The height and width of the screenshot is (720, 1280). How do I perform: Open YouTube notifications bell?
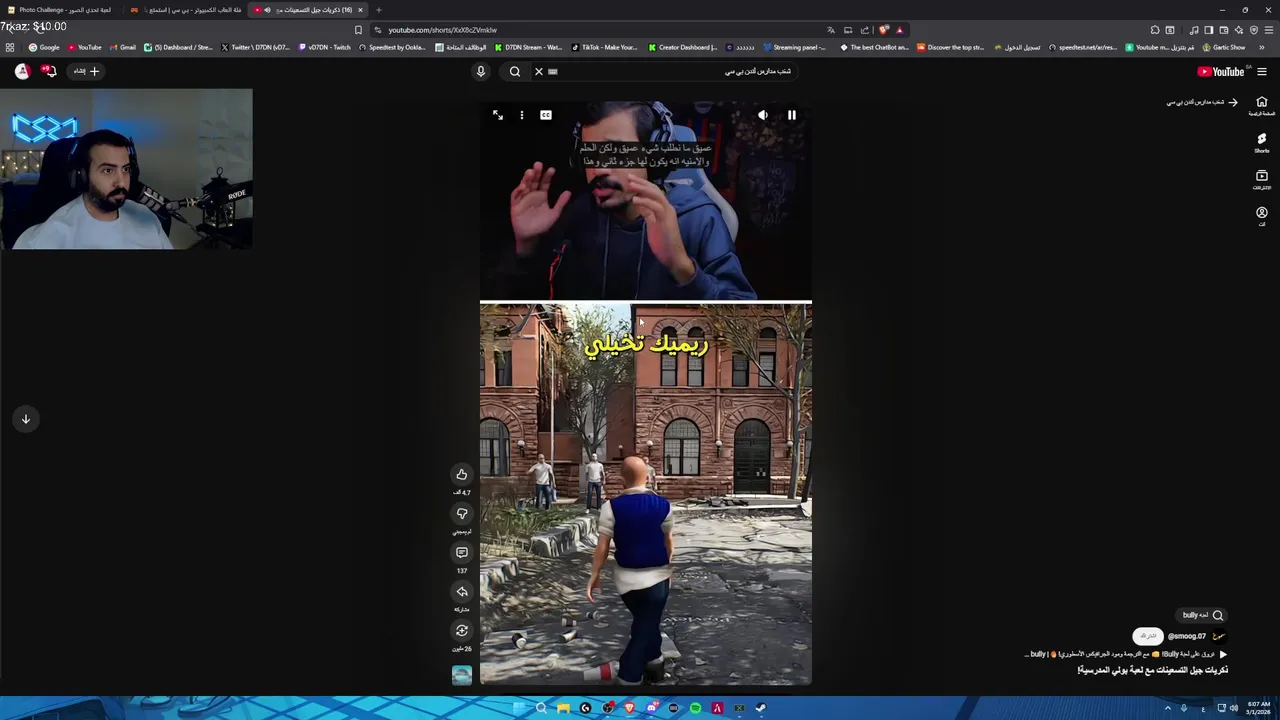coord(49,71)
